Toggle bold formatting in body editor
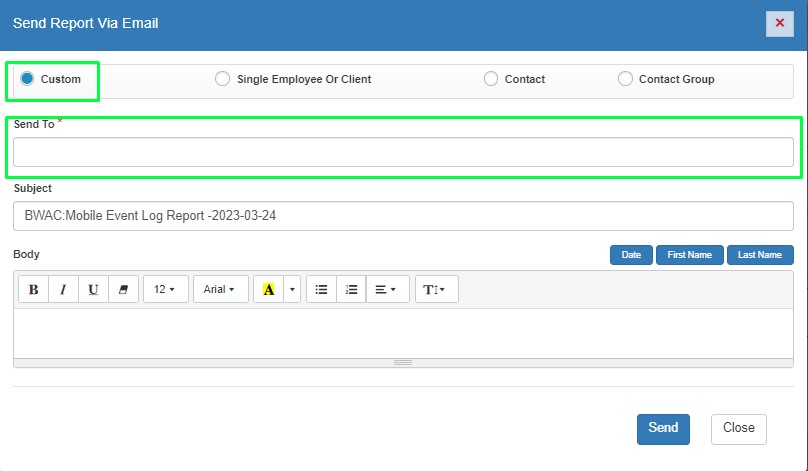 pyautogui.click(x=34, y=289)
